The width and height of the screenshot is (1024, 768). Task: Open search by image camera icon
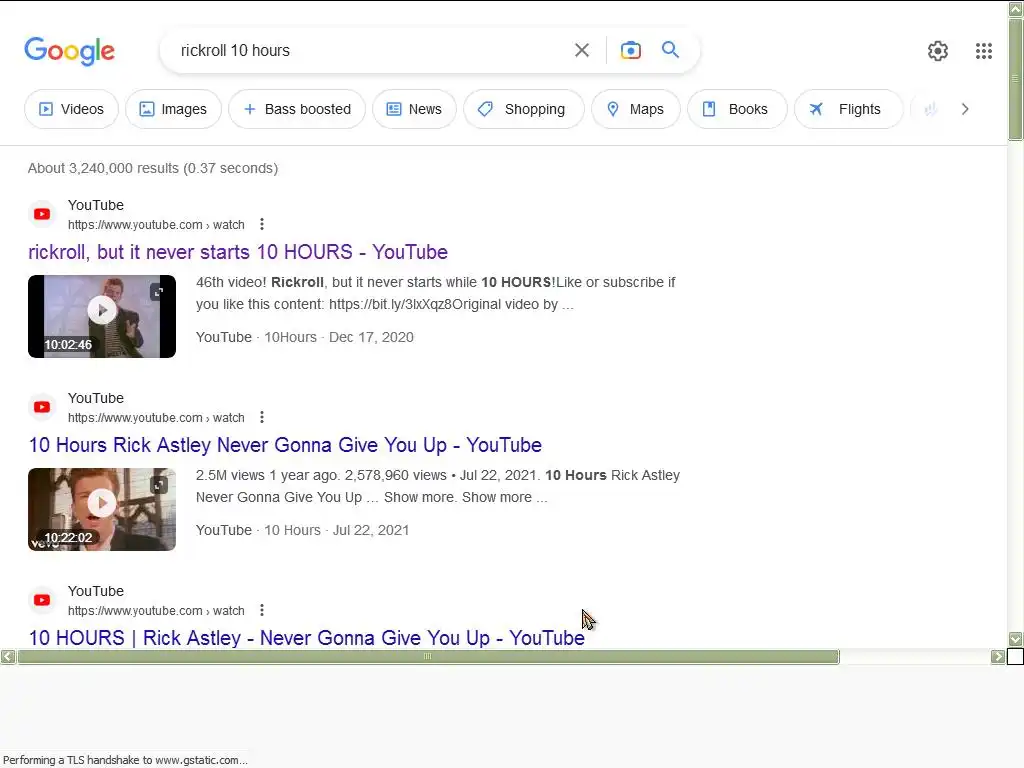630,50
